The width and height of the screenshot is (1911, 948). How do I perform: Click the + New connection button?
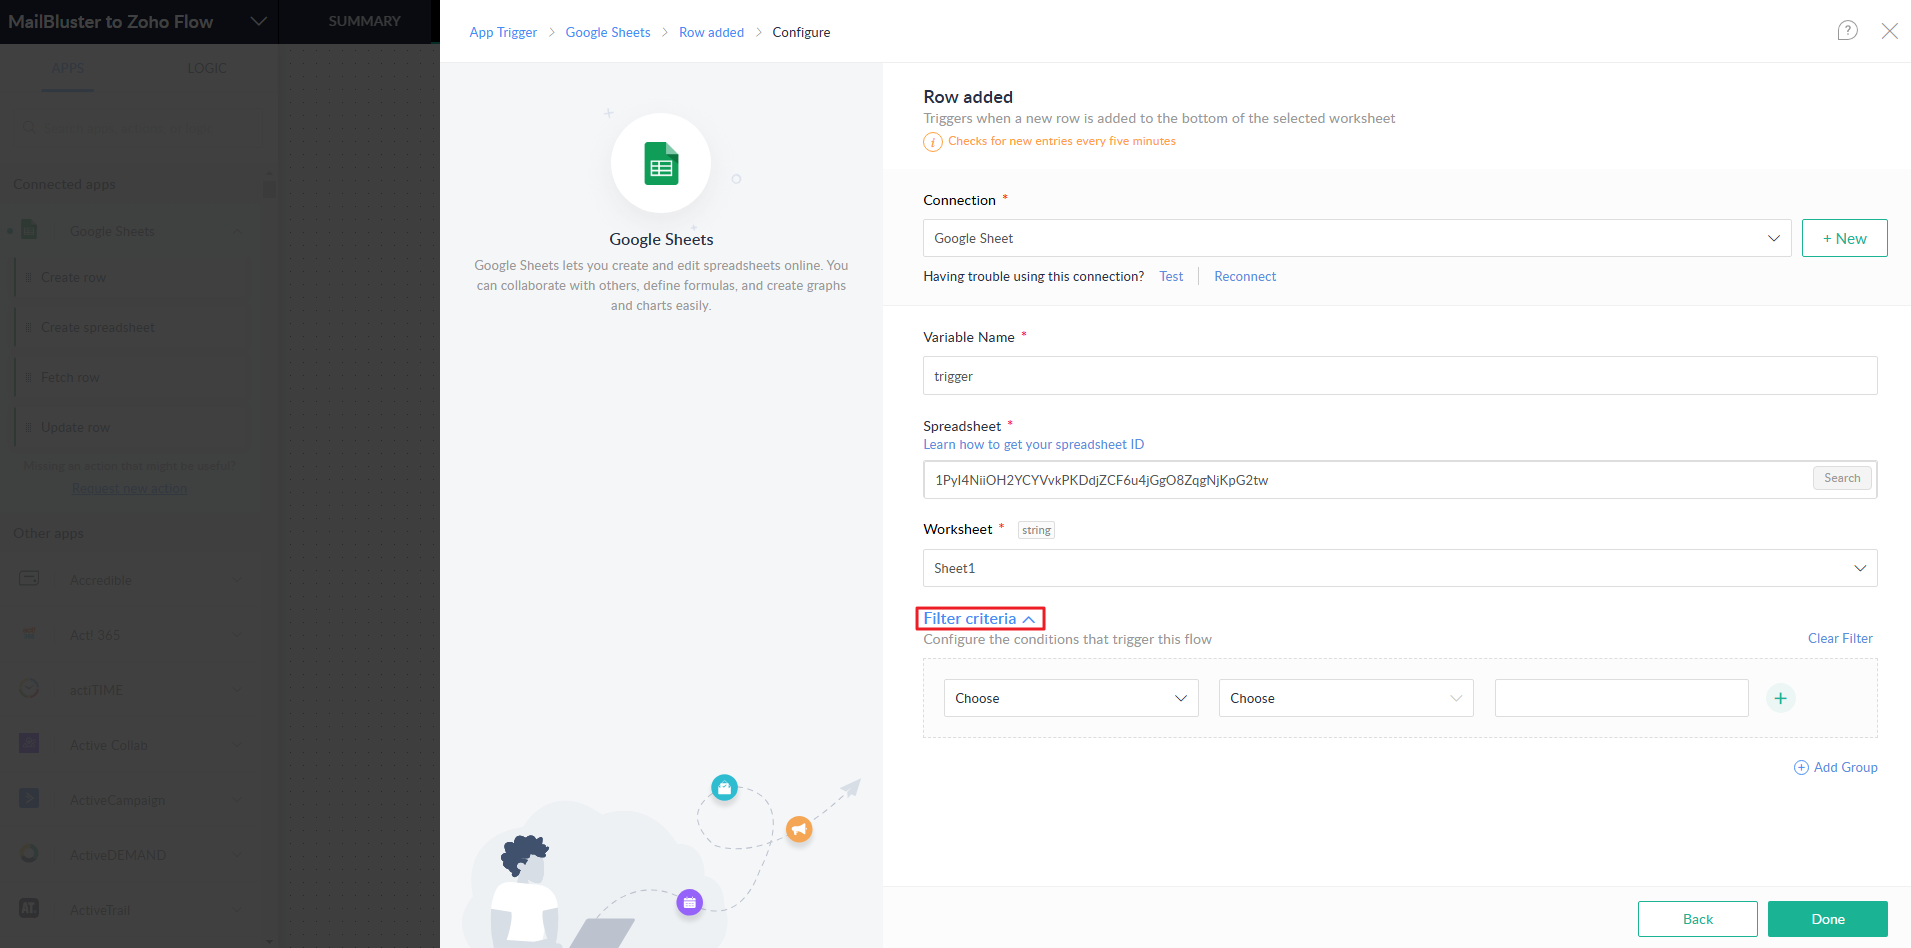[x=1844, y=238]
